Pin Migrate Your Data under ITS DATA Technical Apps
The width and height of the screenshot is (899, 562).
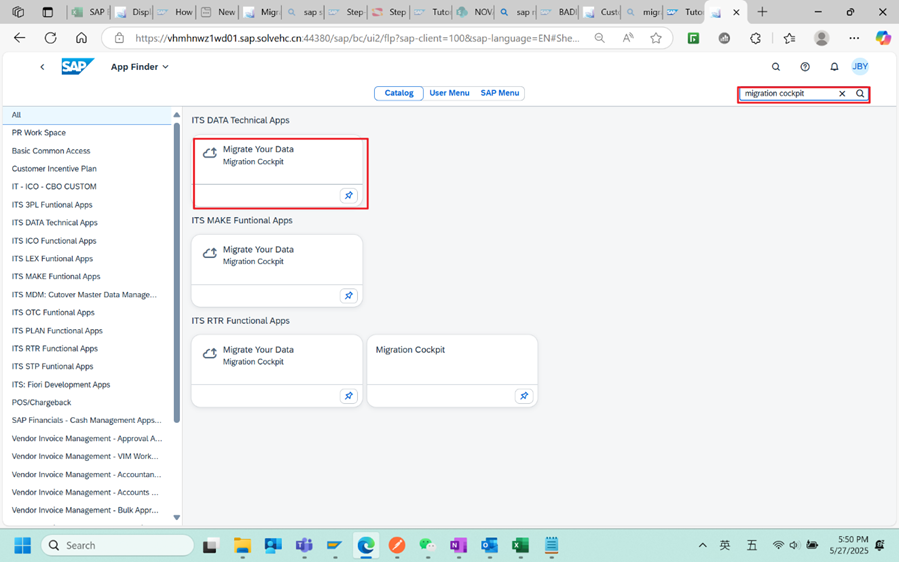click(349, 196)
